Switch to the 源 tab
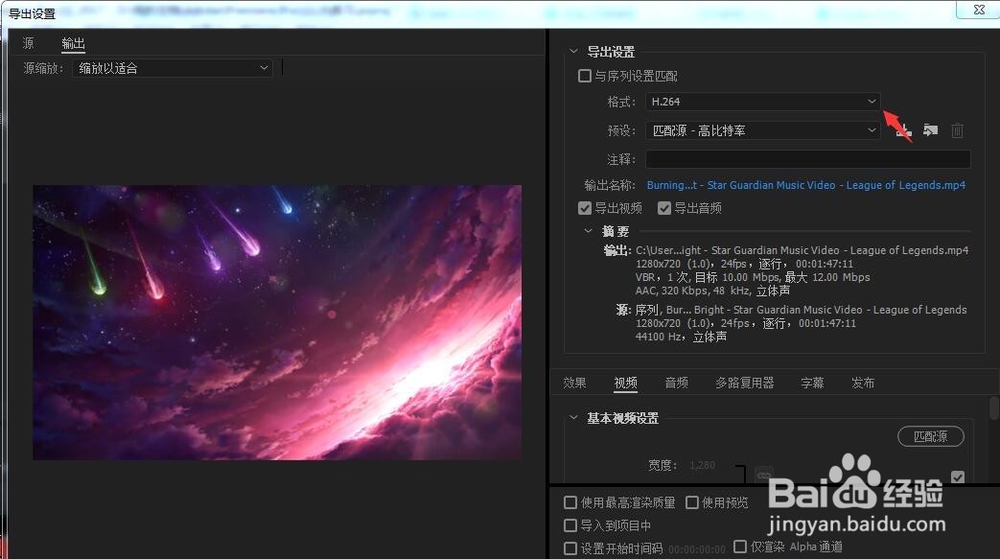The image size is (1000, 559). click(x=28, y=43)
